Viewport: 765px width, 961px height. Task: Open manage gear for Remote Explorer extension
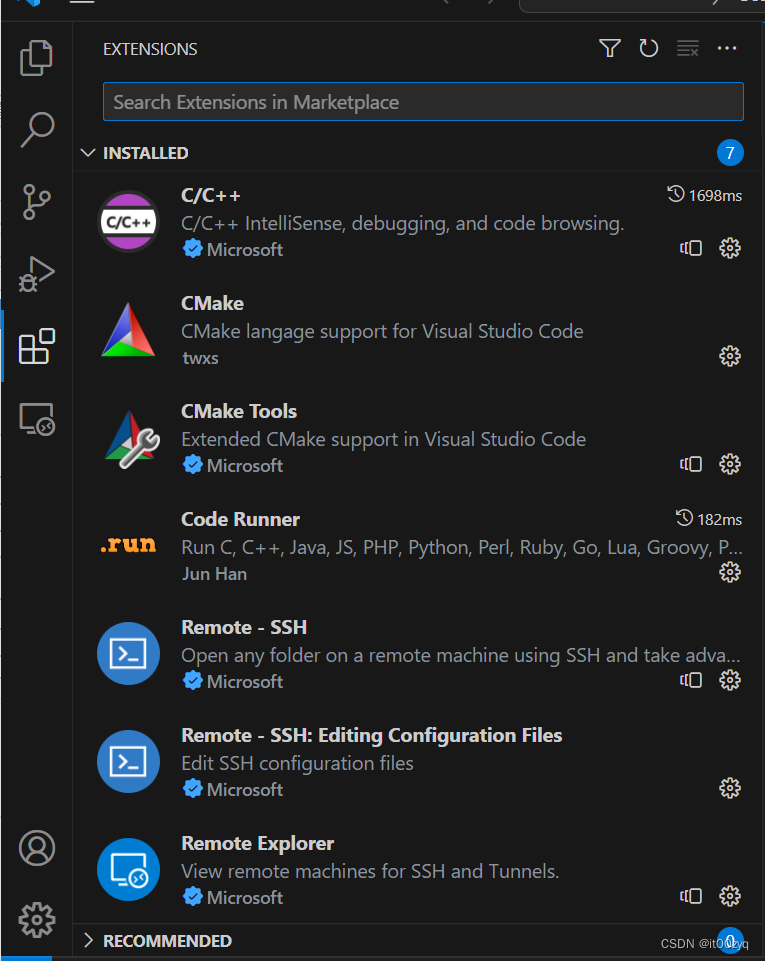pos(729,896)
